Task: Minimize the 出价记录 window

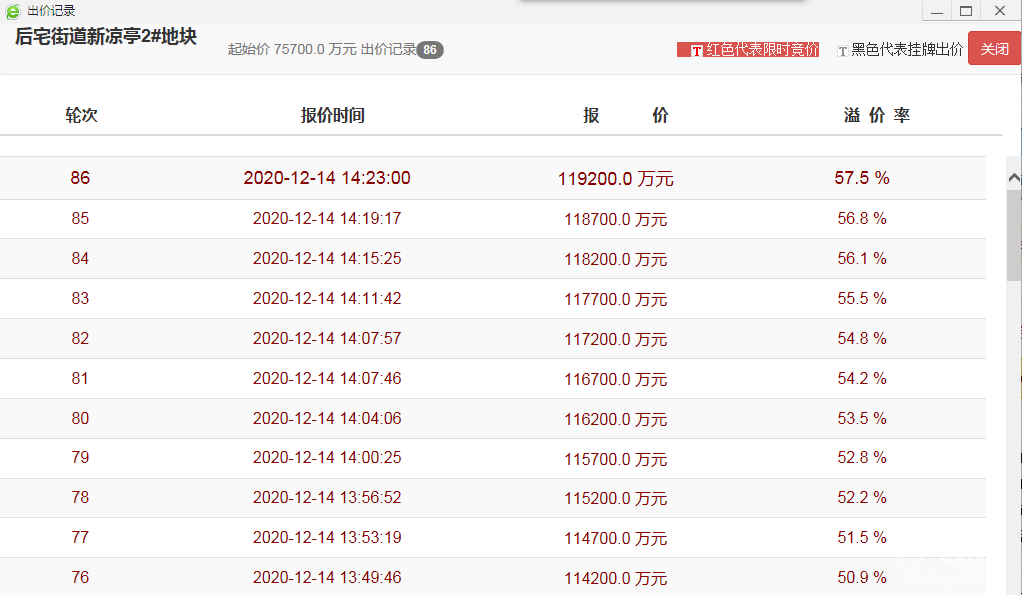Action: pyautogui.click(x=937, y=11)
